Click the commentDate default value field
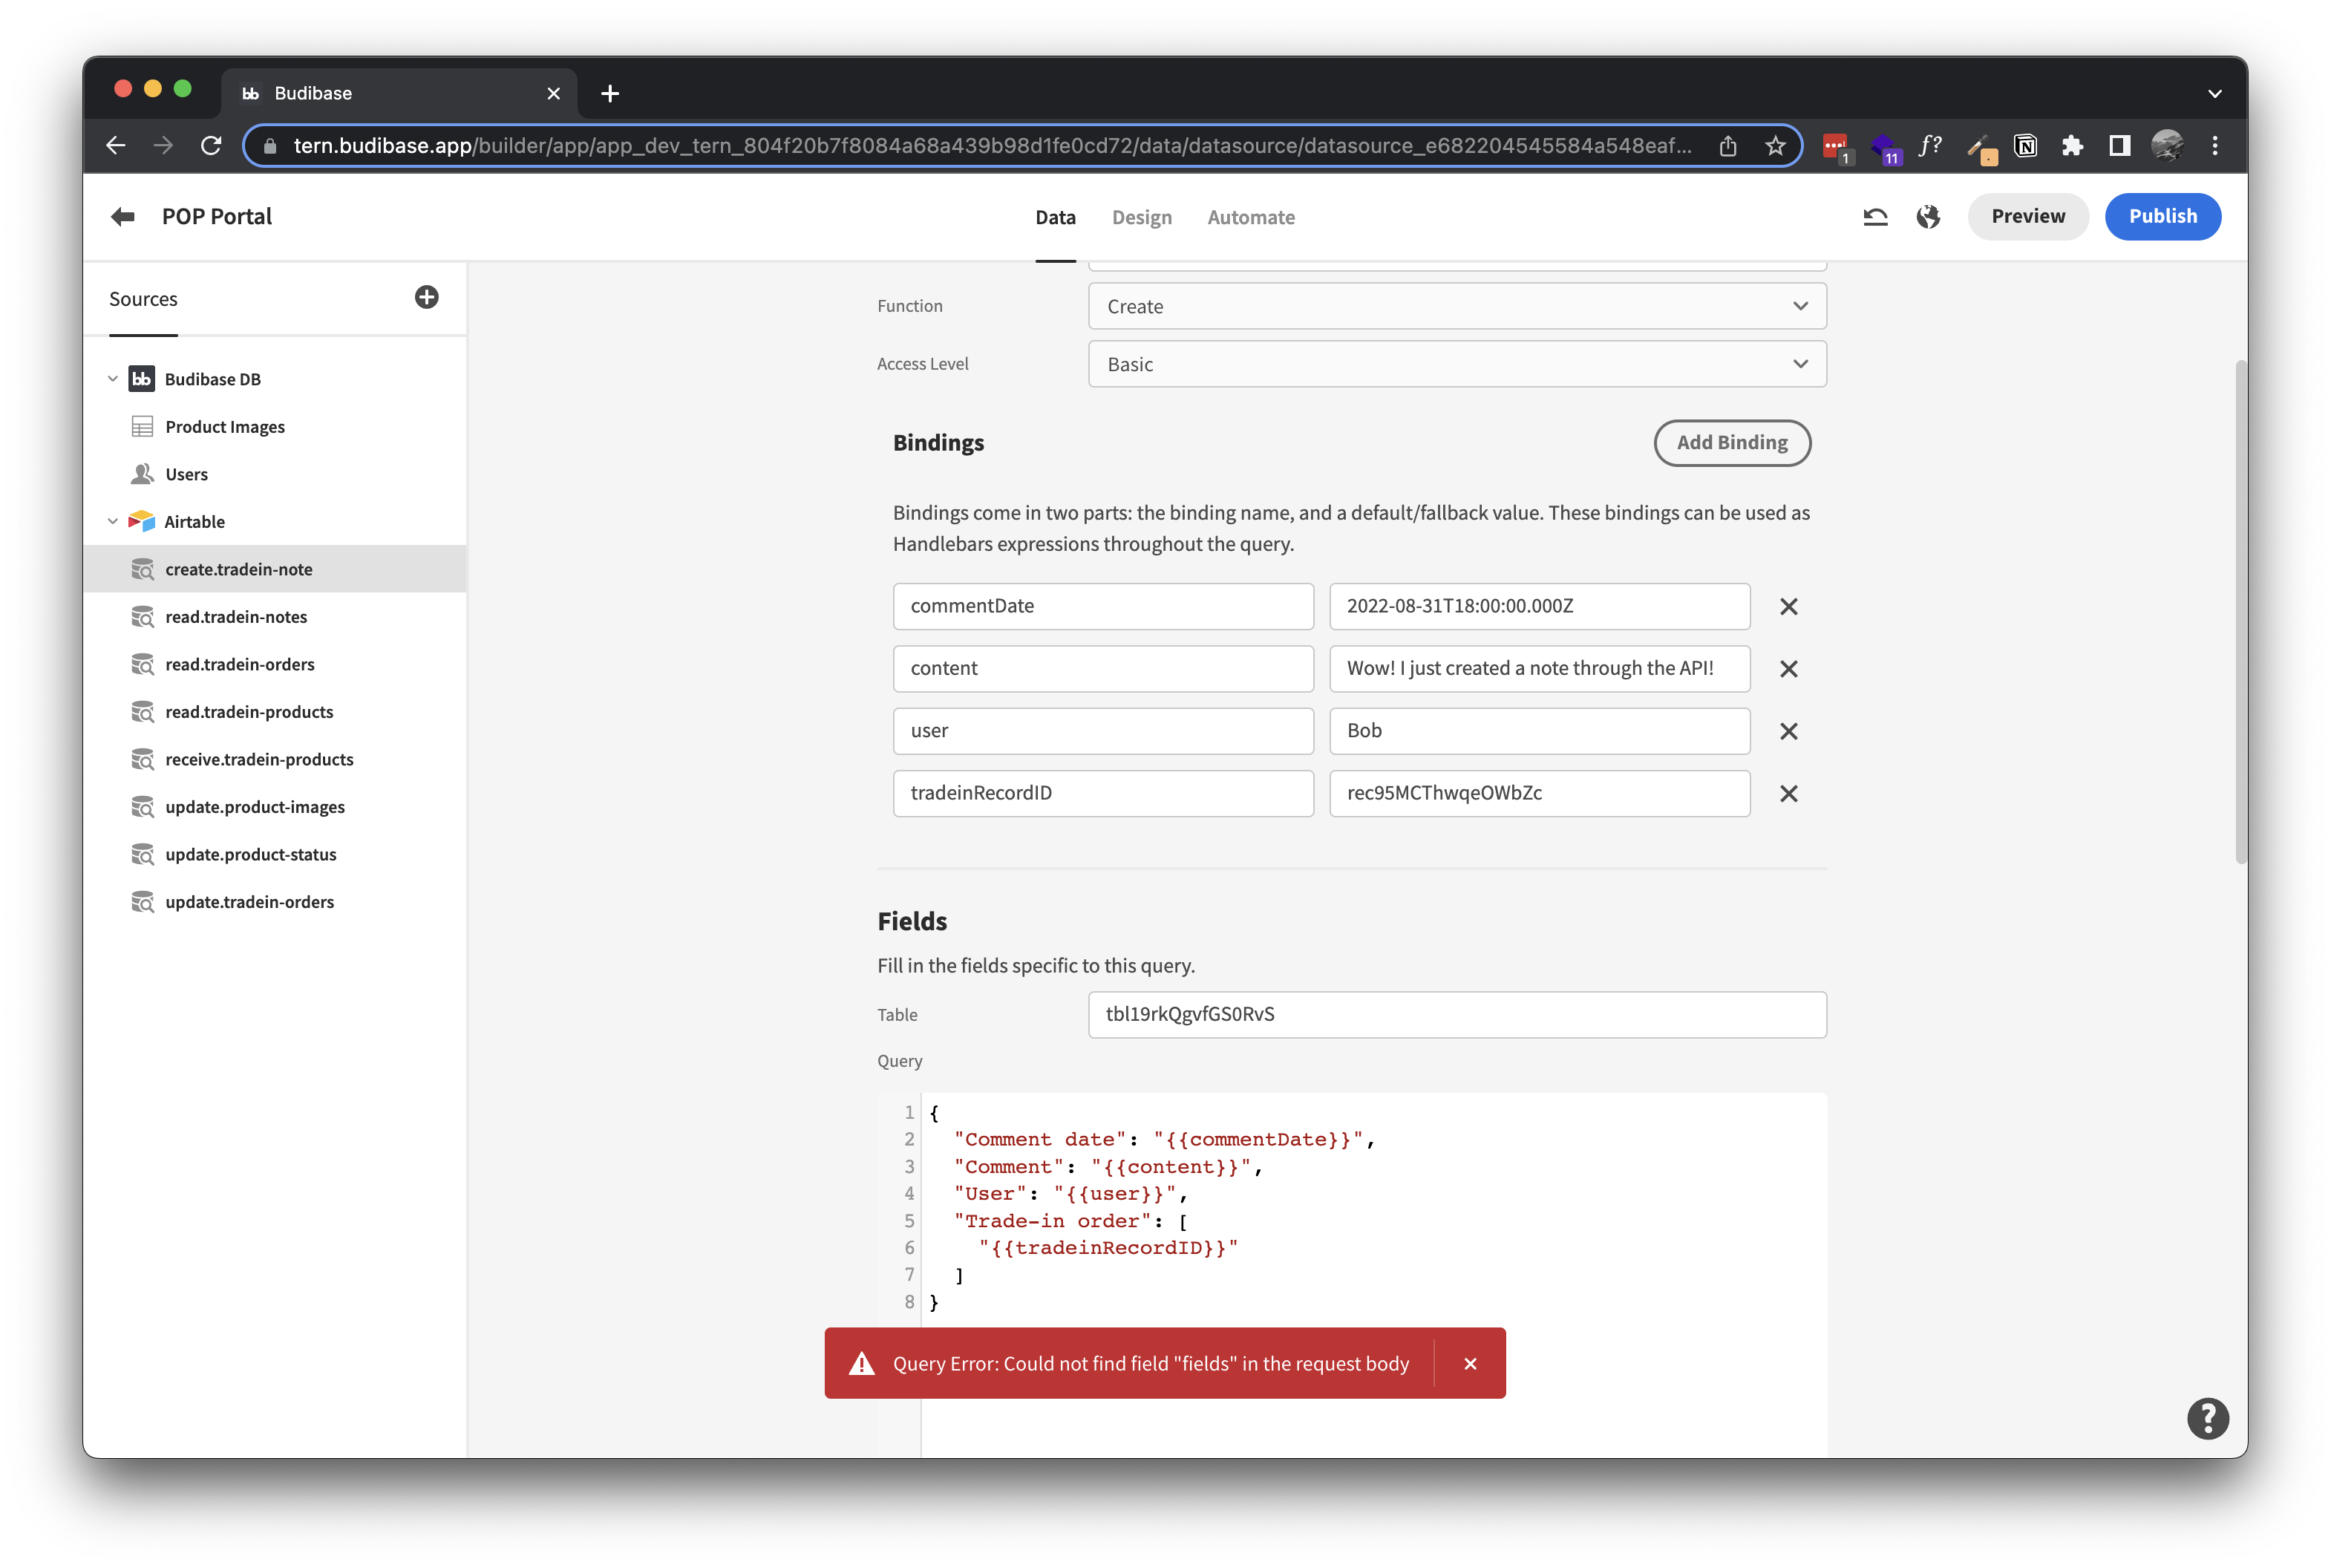The image size is (2331, 1568). click(1539, 607)
